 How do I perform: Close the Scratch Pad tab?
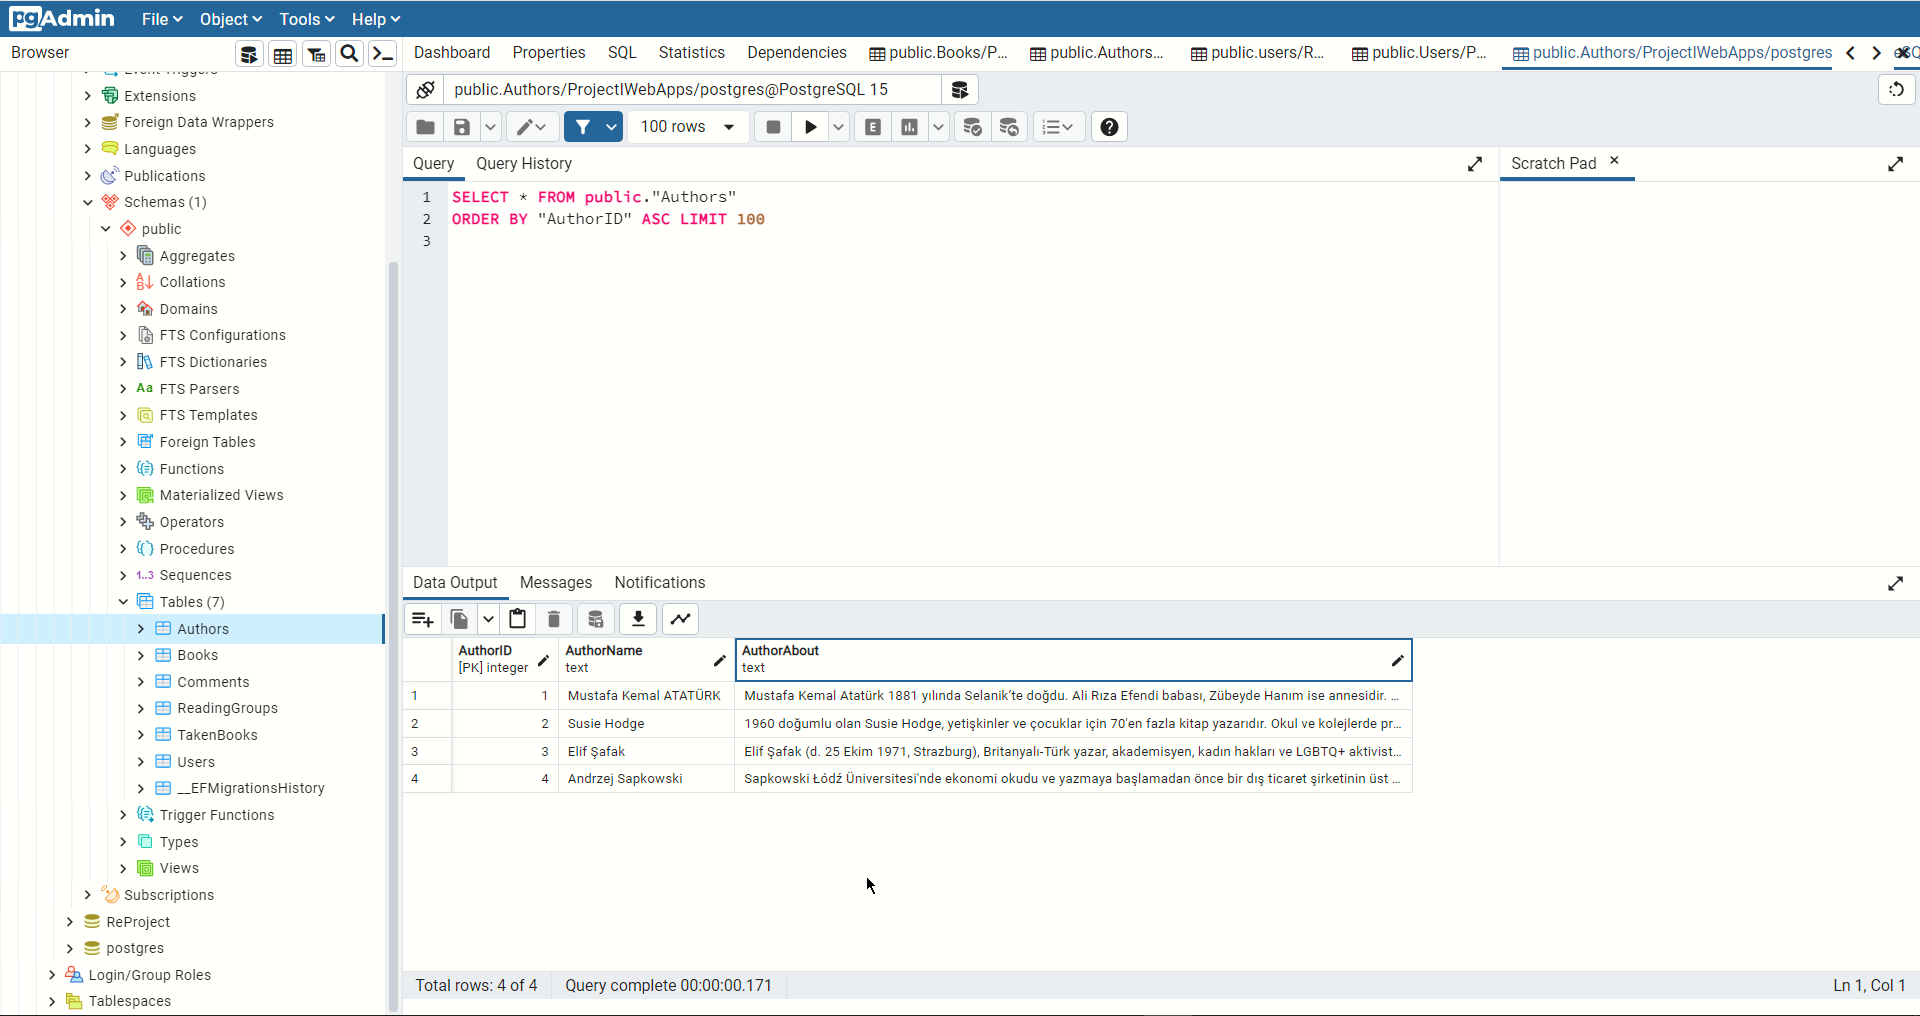tap(1614, 160)
